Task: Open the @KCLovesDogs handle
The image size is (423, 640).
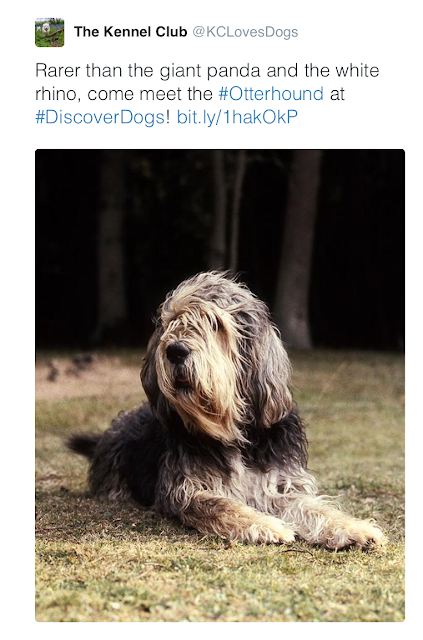Action: [x=245, y=32]
